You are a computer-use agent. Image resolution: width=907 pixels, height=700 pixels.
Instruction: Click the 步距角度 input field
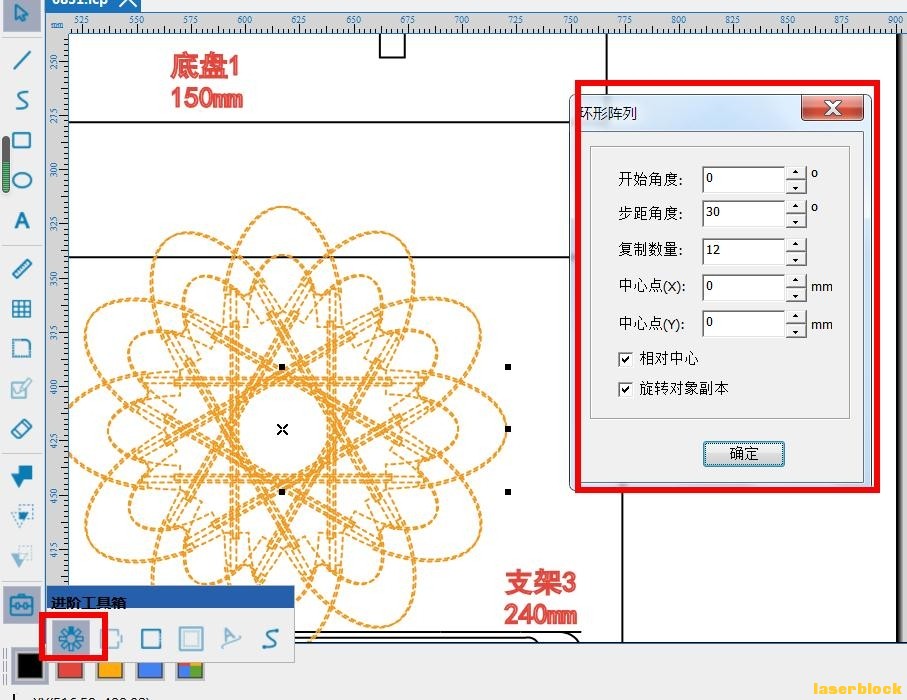[743, 213]
